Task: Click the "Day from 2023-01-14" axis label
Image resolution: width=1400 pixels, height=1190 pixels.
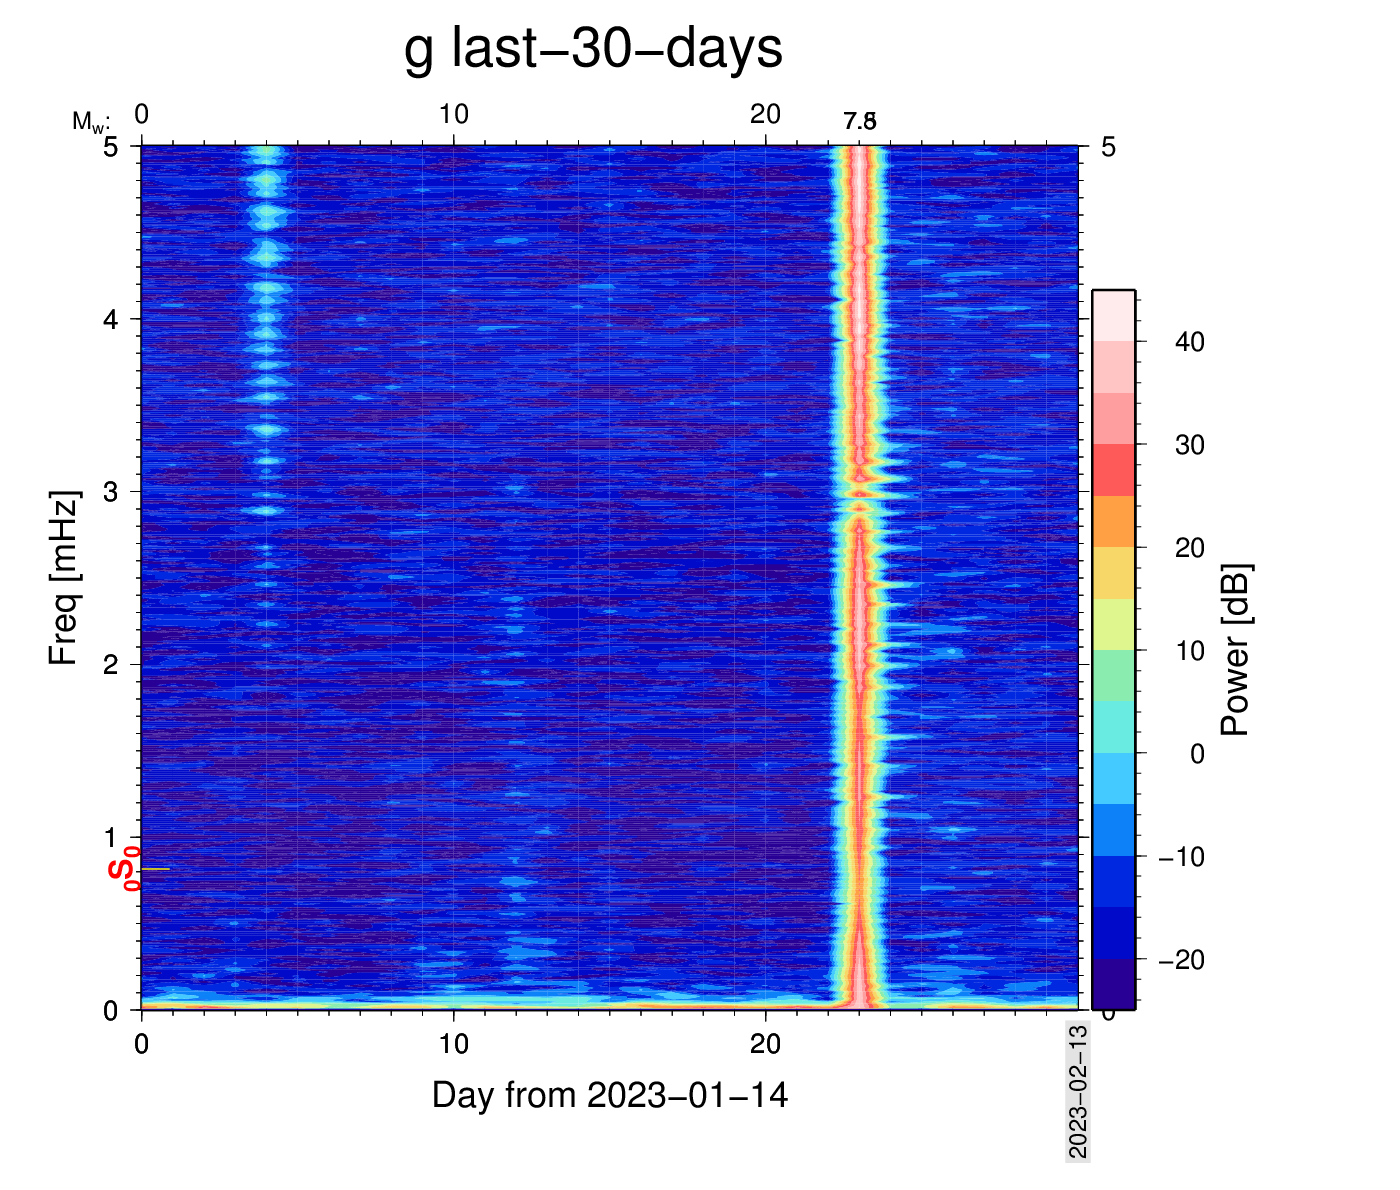Action: point(609,1095)
